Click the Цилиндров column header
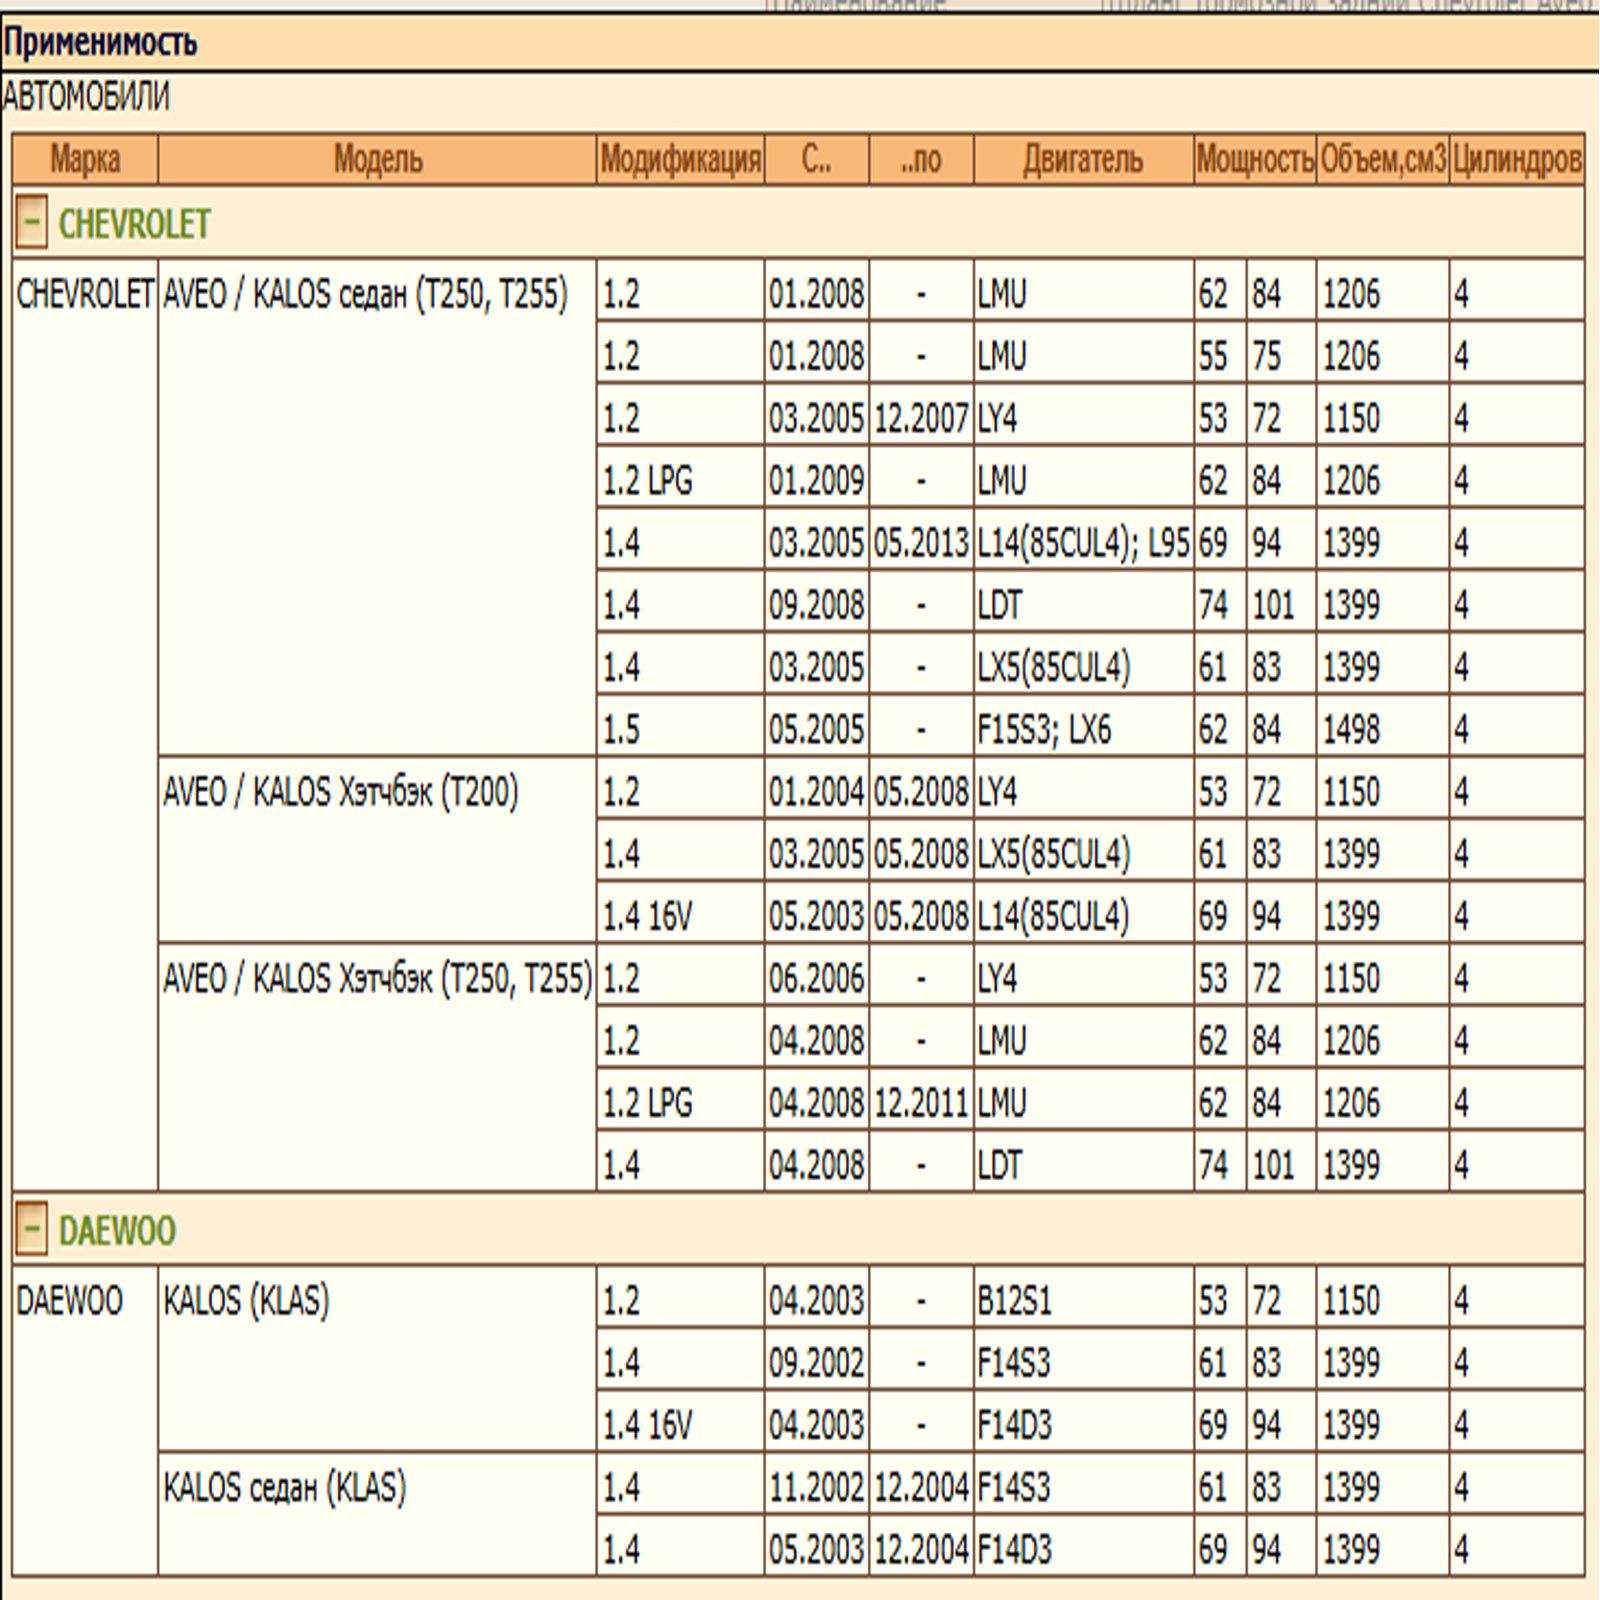The height and width of the screenshot is (1600, 1600). tap(1516, 159)
